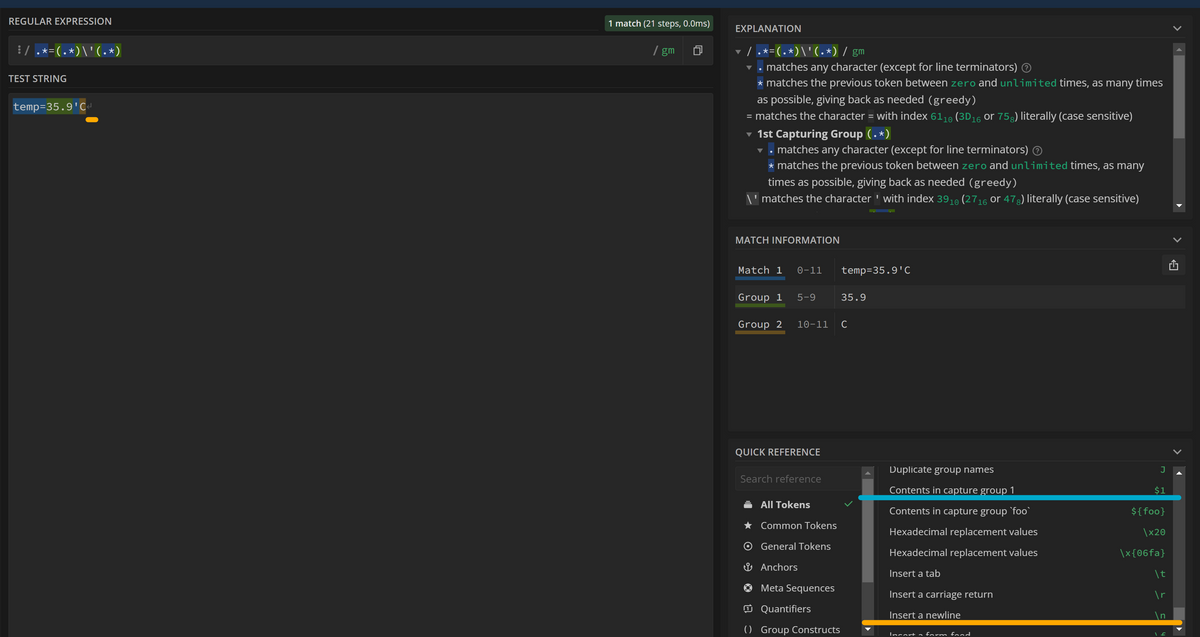Click matched text "temp=35.9'C" in Match 1 row

coord(876,271)
